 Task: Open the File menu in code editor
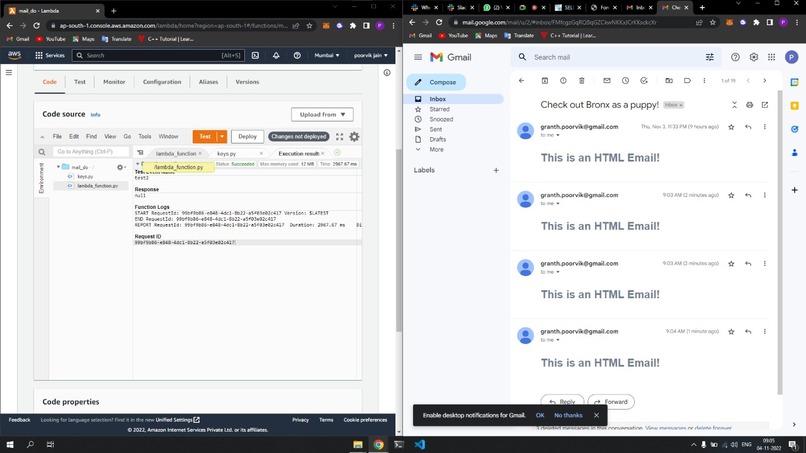point(57,137)
